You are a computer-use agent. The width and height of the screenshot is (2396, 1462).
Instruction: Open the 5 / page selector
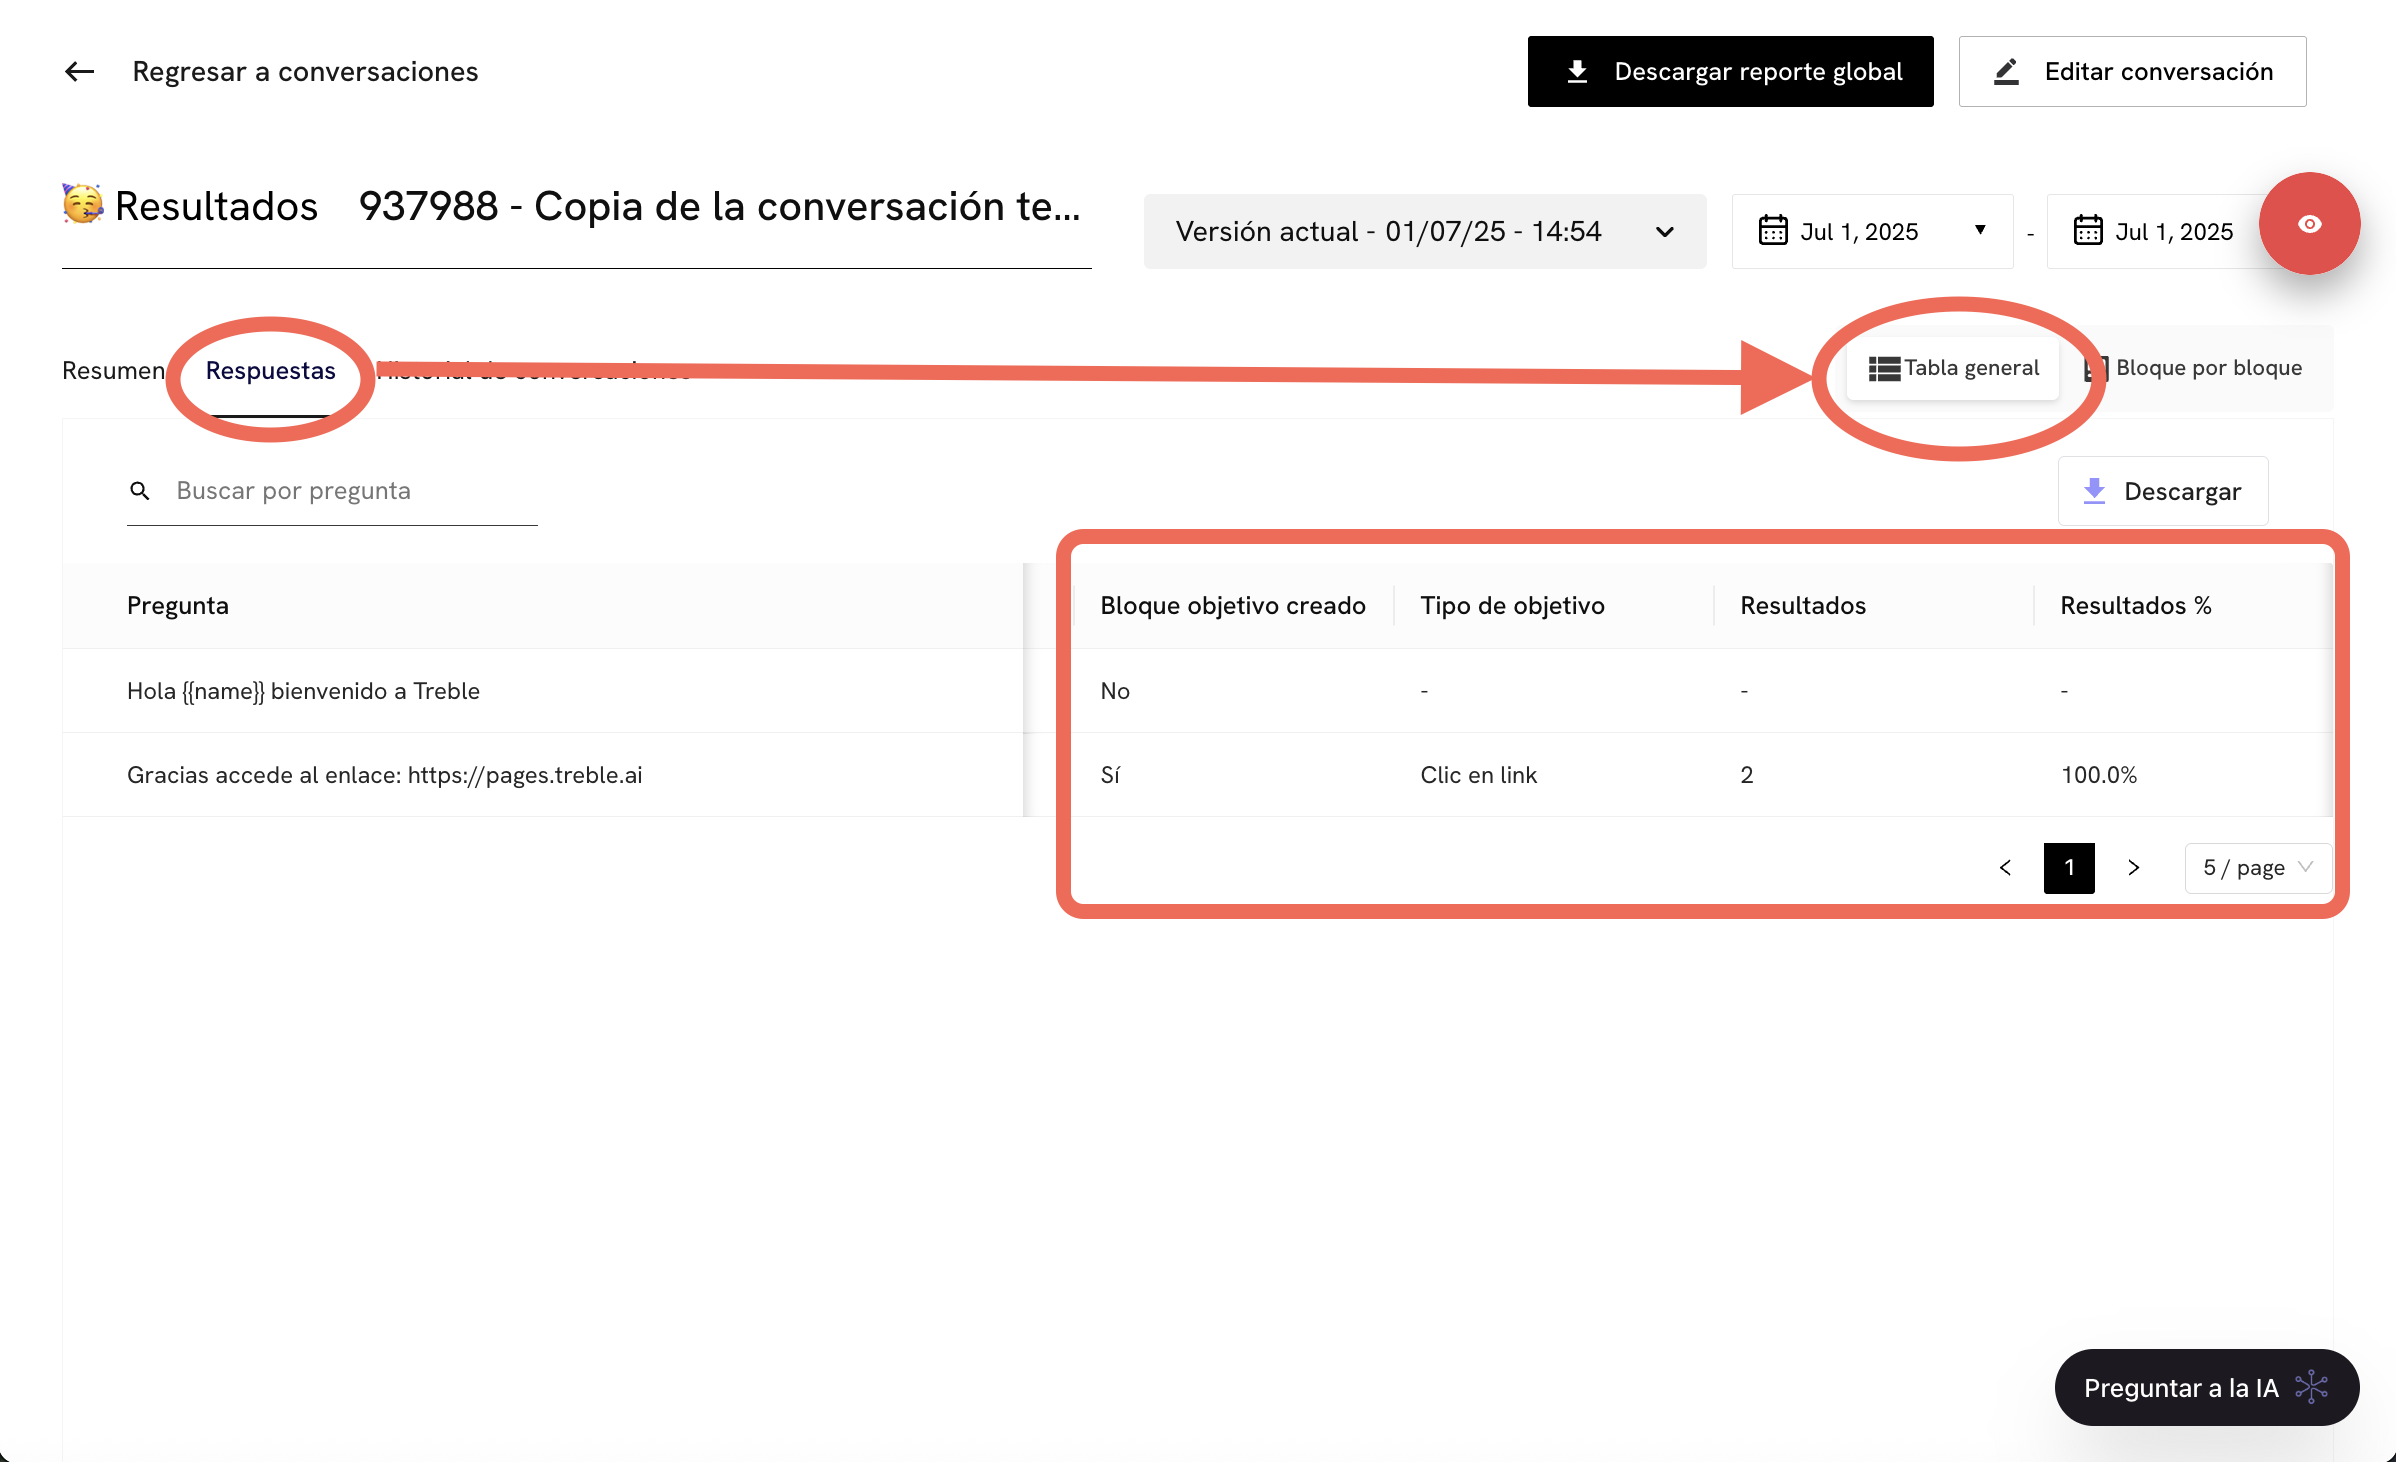click(x=2257, y=868)
